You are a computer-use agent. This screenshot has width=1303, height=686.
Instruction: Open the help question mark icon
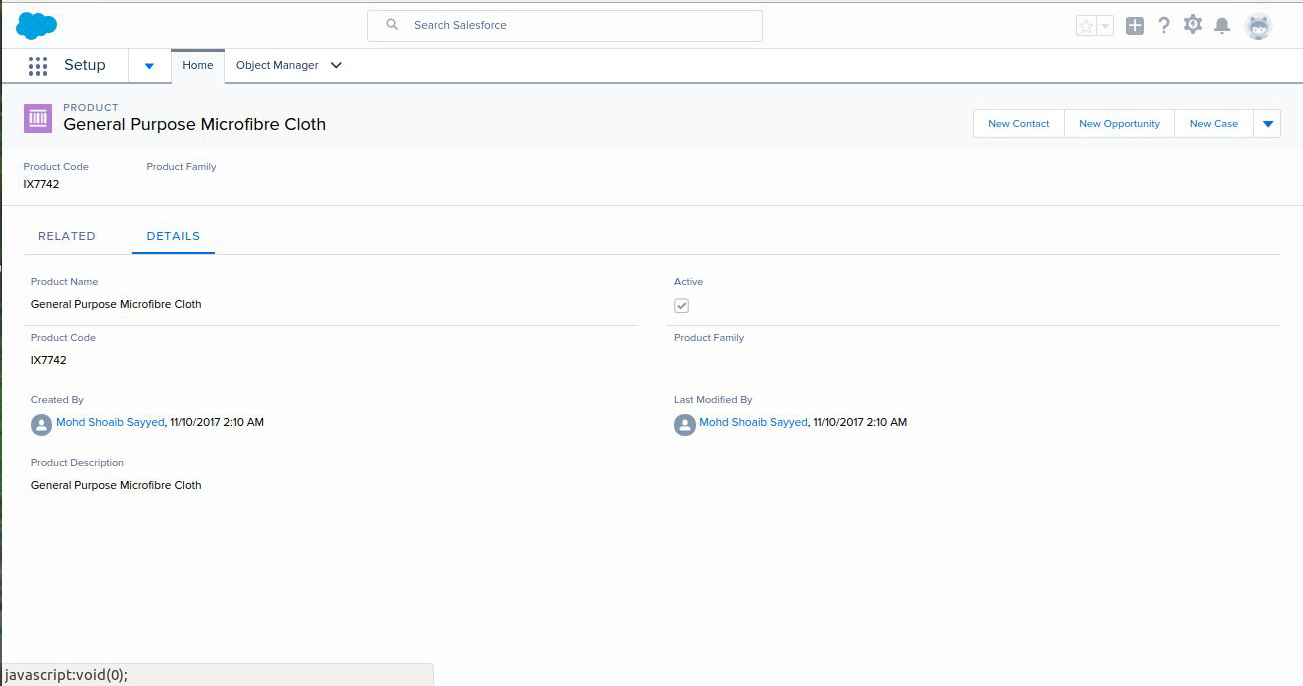point(1164,26)
